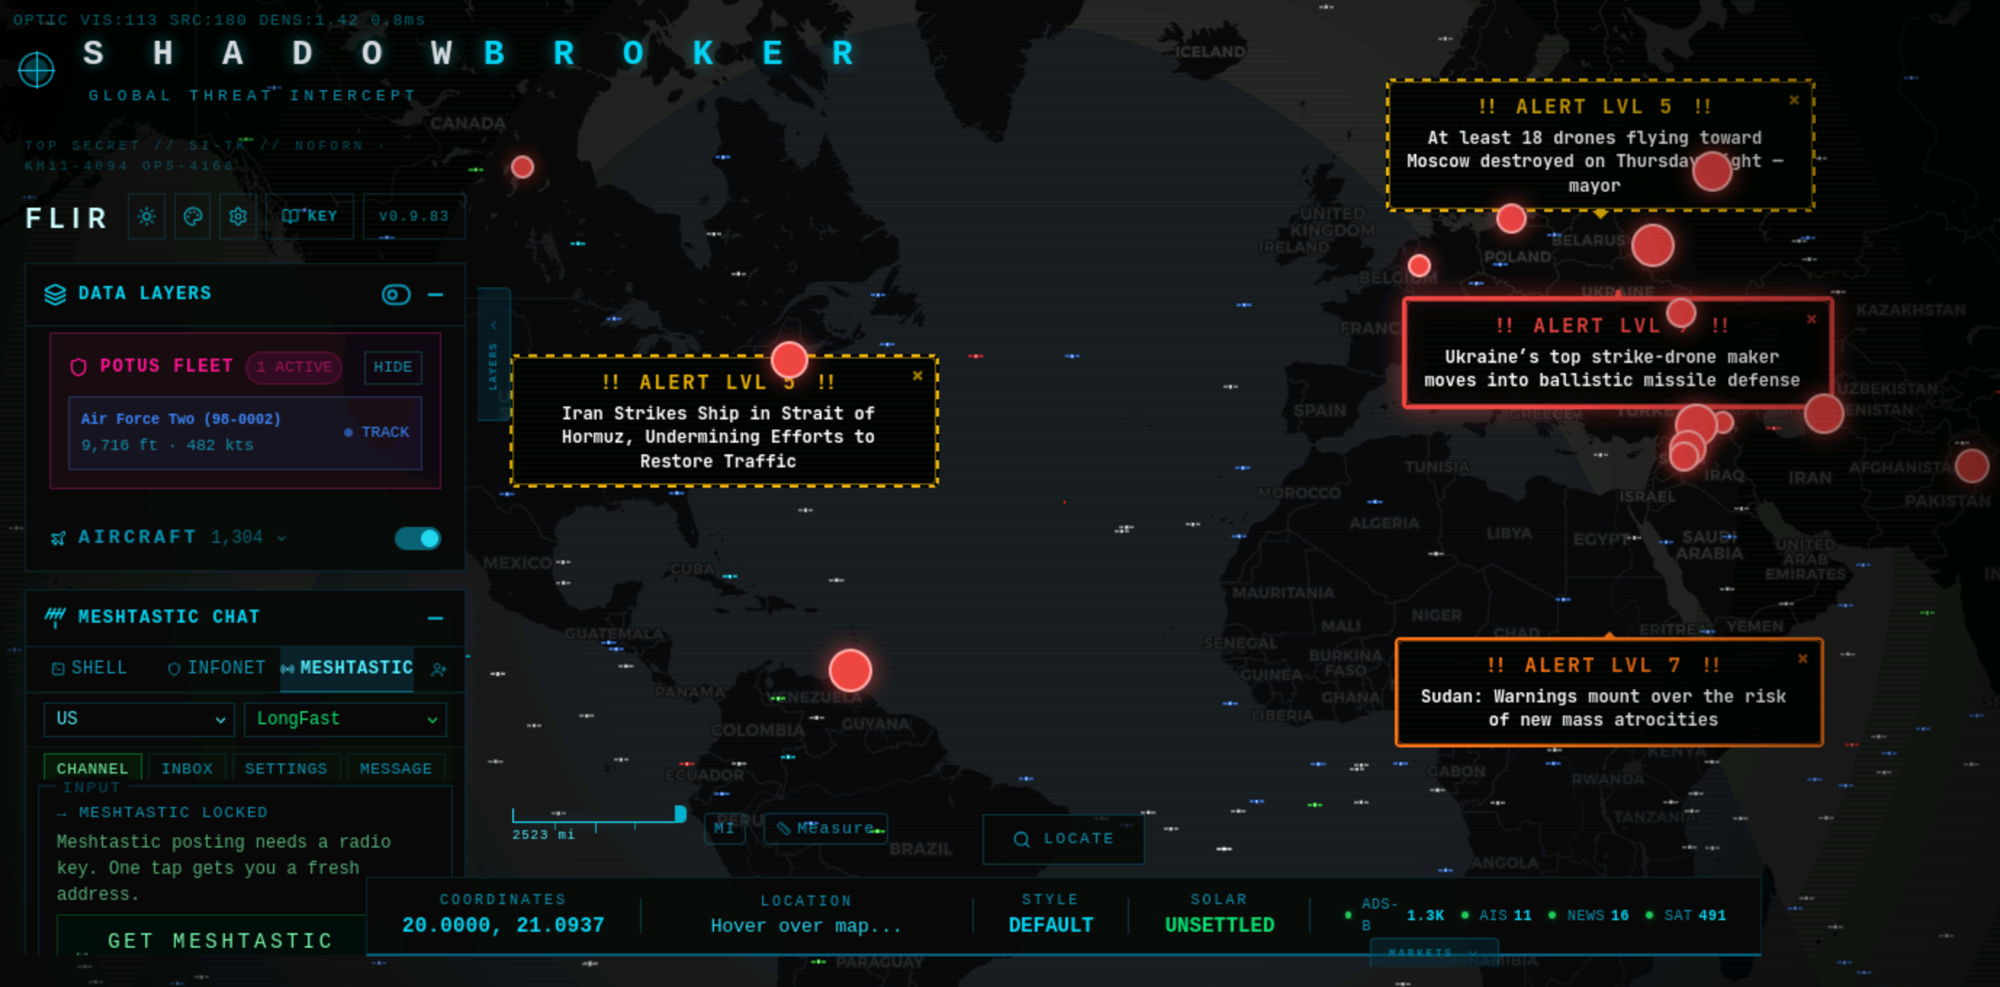Click the LOCATE search button

click(1064, 839)
